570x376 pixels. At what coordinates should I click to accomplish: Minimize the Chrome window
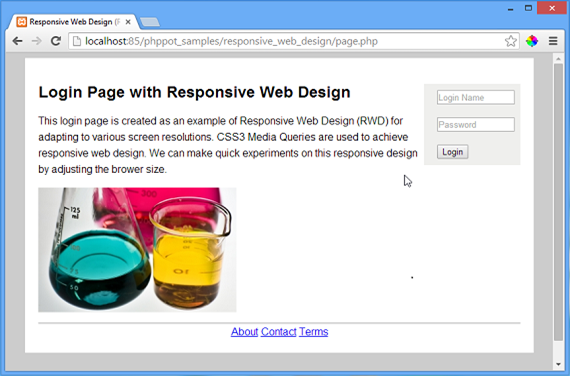coord(510,9)
